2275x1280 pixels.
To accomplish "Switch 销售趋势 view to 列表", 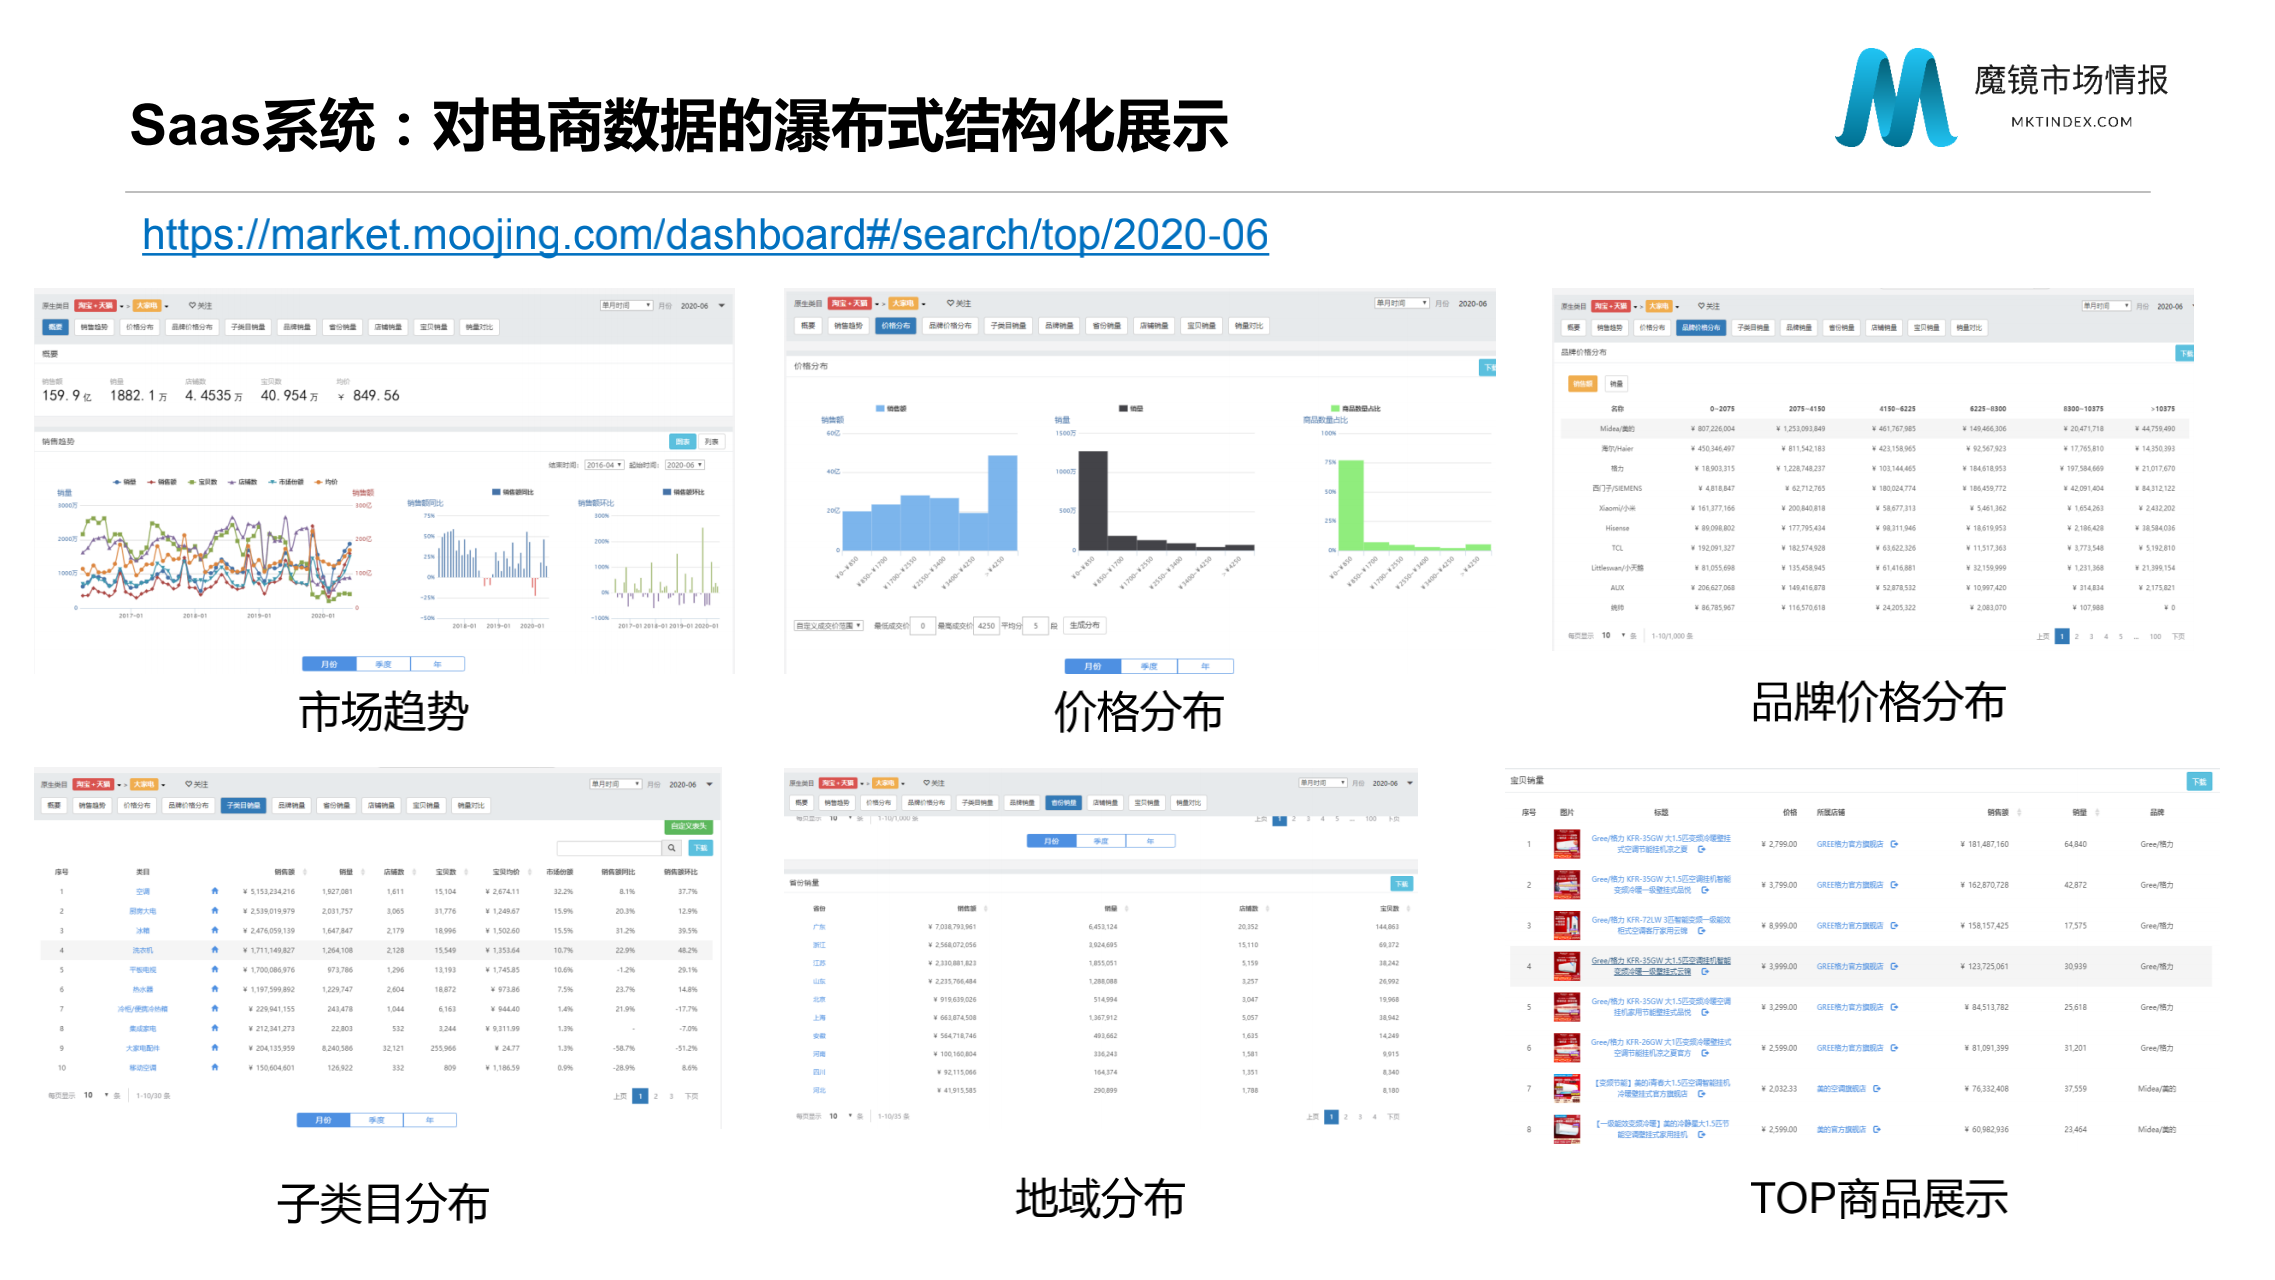I will 711,442.
